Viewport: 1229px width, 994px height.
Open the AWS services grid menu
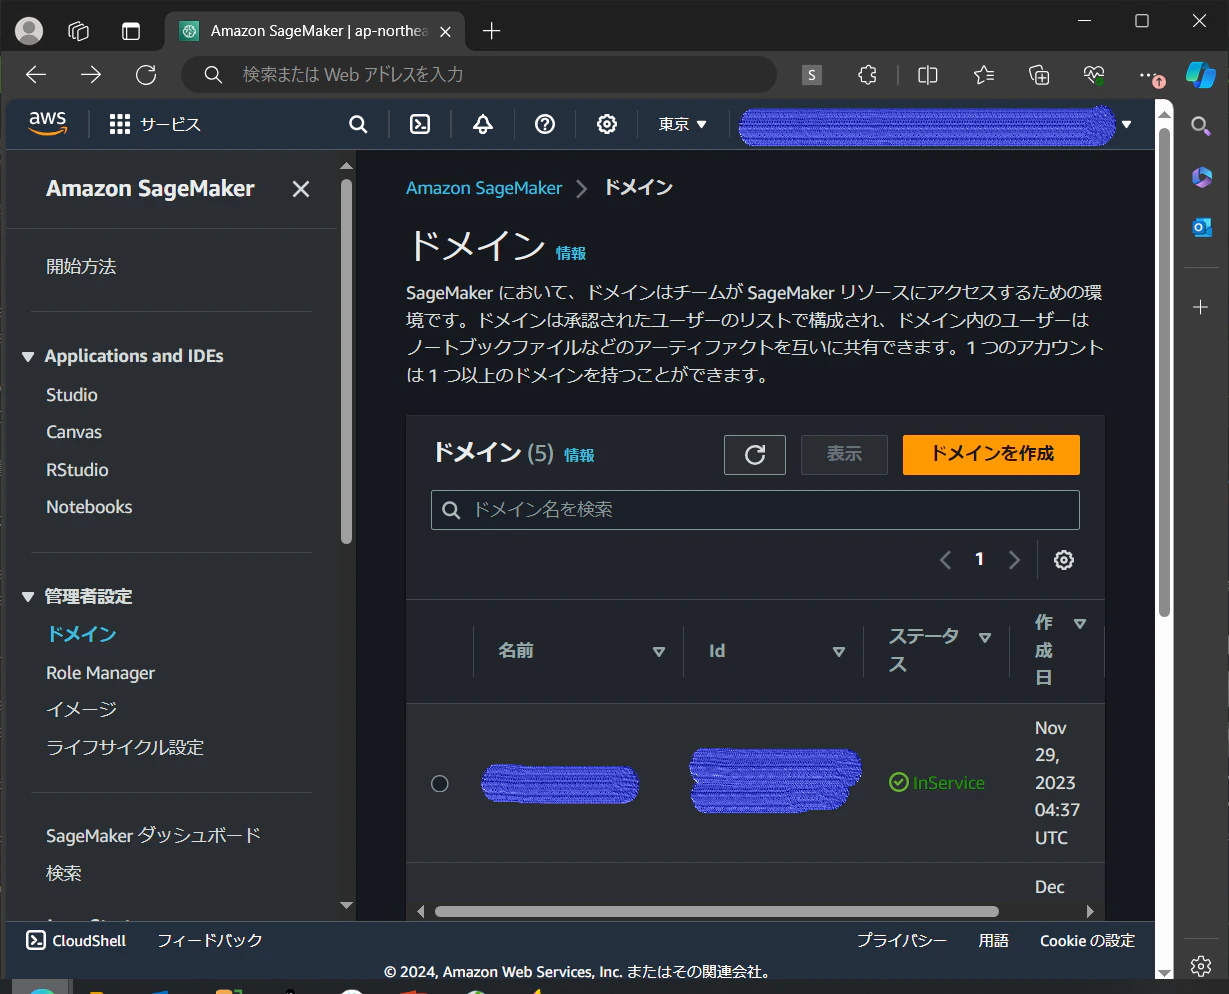point(120,124)
